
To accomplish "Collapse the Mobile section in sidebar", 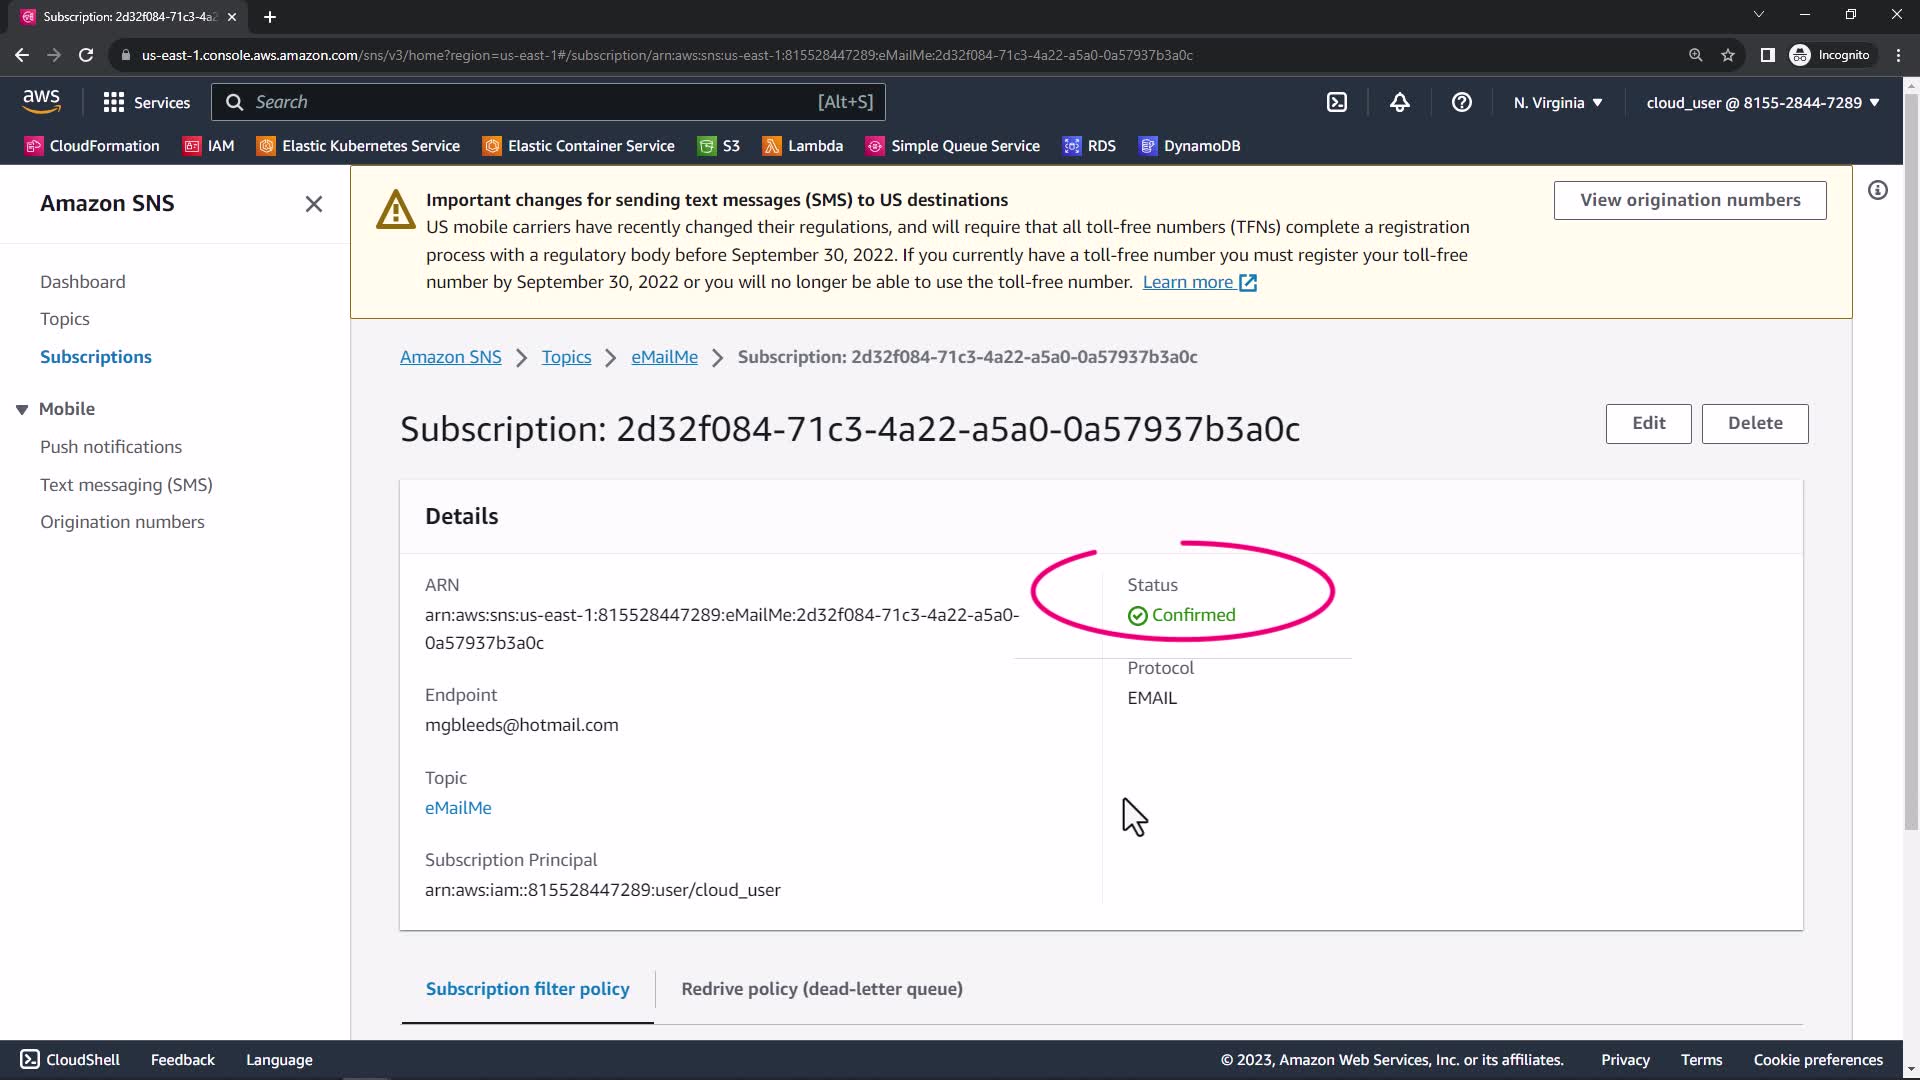I will pyautogui.click(x=22, y=409).
